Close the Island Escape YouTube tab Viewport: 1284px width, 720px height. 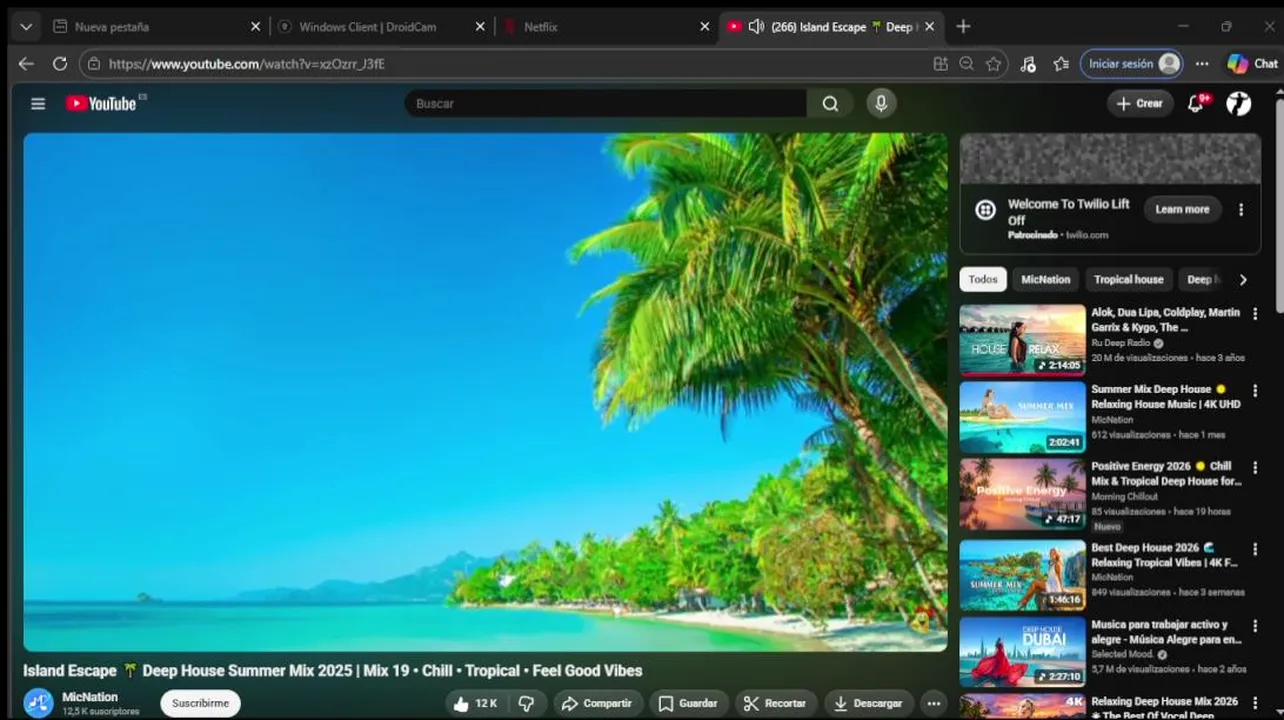pyautogui.click(x=930, y=27)
